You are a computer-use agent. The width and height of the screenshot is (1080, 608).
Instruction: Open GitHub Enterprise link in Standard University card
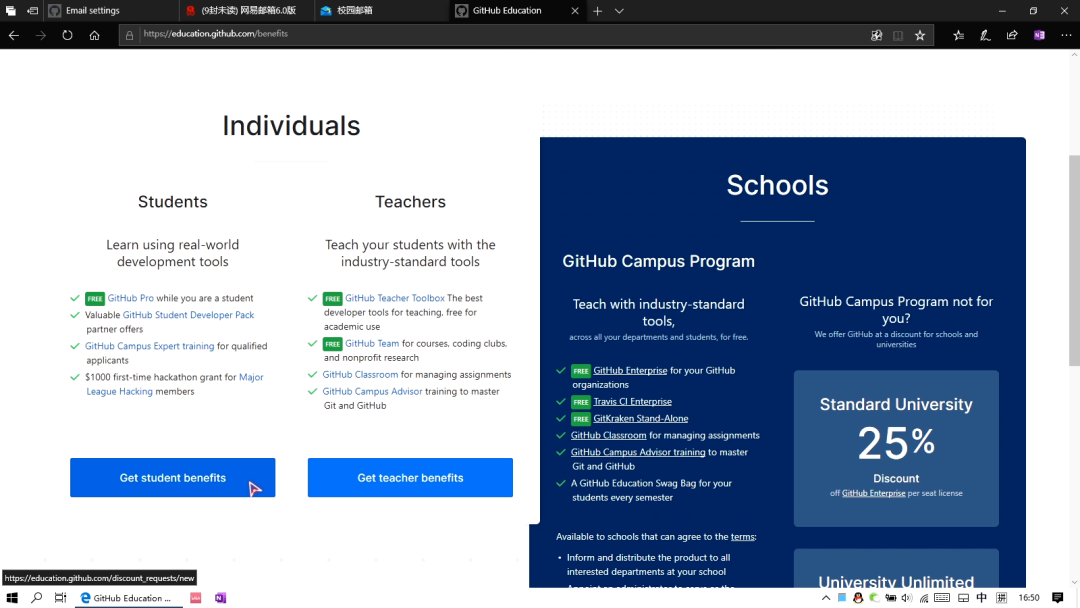873,493
